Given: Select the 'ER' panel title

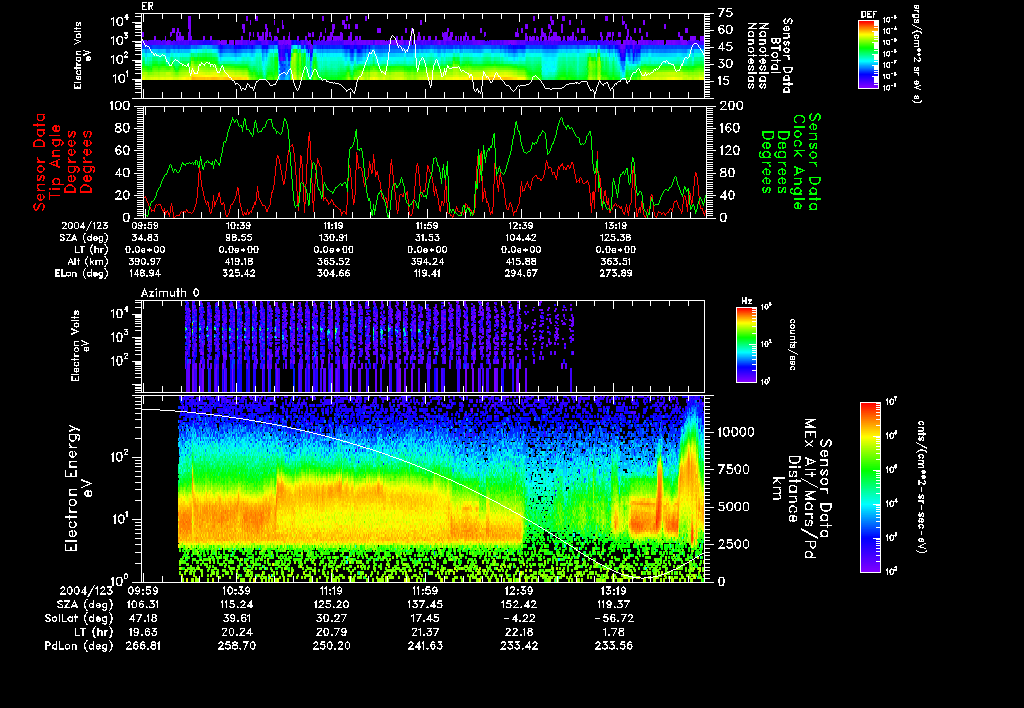Looking at the screenshot, I should pyautogui.click(x=147, y=7).
